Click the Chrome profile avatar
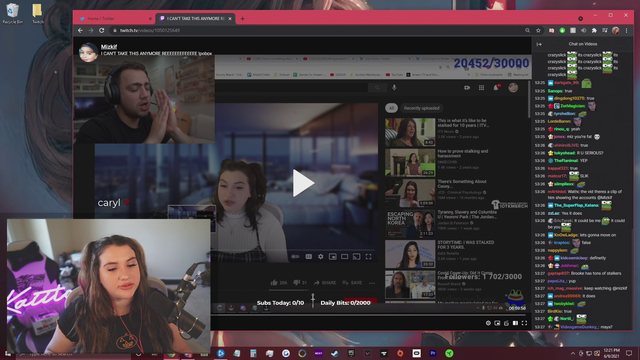 click(x=616, y=31)
